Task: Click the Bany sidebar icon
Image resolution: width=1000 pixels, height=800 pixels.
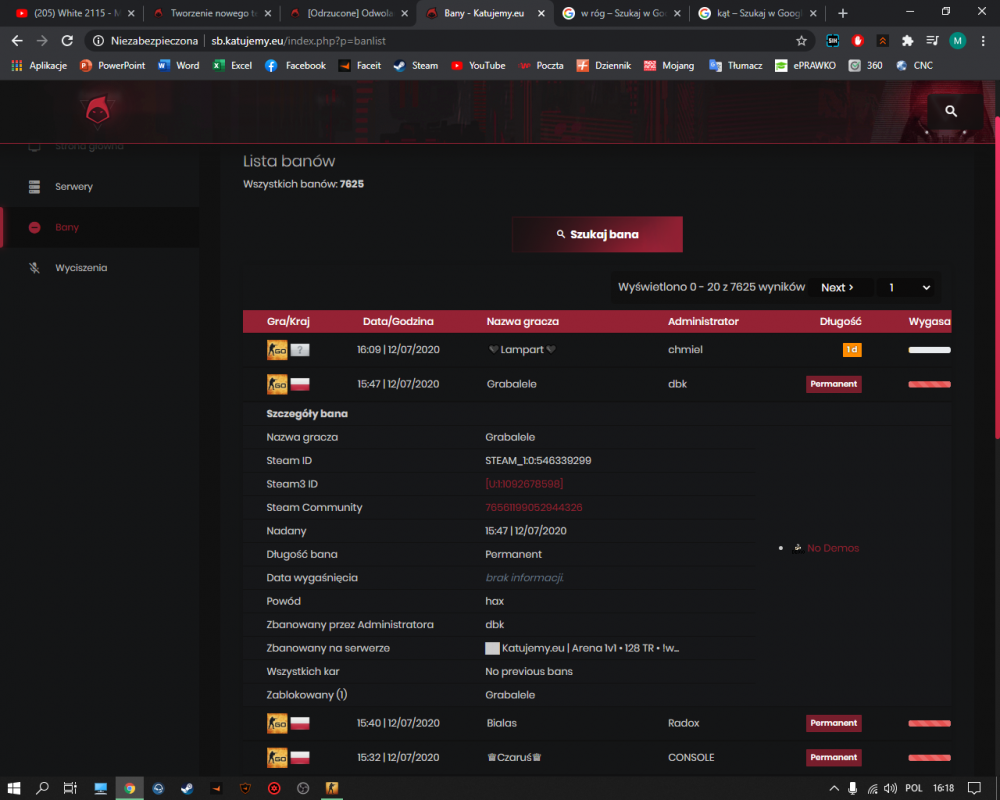Action: tap(34, 227)
